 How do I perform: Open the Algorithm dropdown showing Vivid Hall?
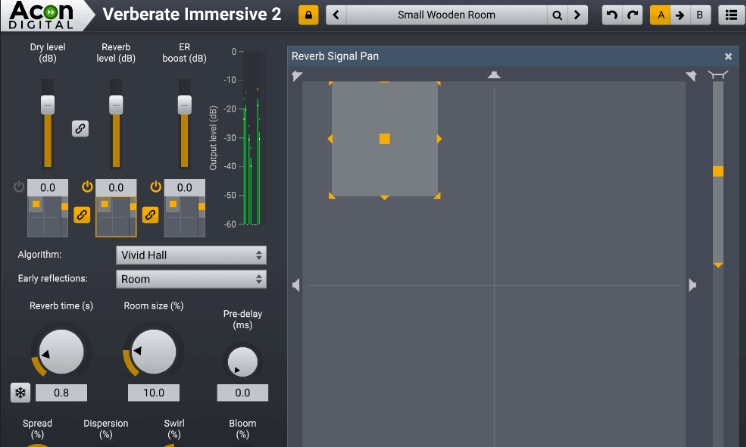coord(191,255)
